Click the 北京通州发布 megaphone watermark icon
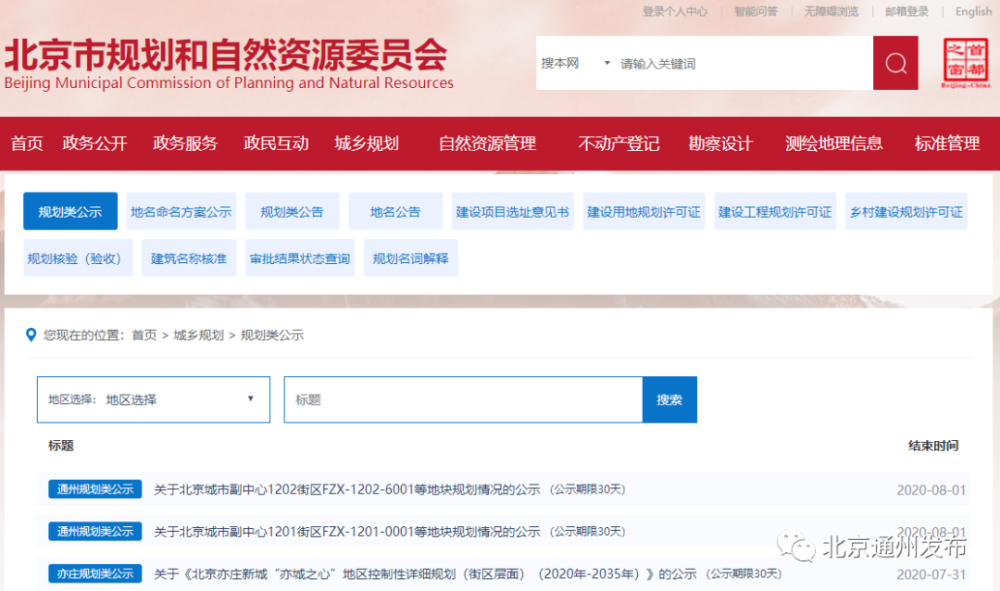 coord(793,549)
